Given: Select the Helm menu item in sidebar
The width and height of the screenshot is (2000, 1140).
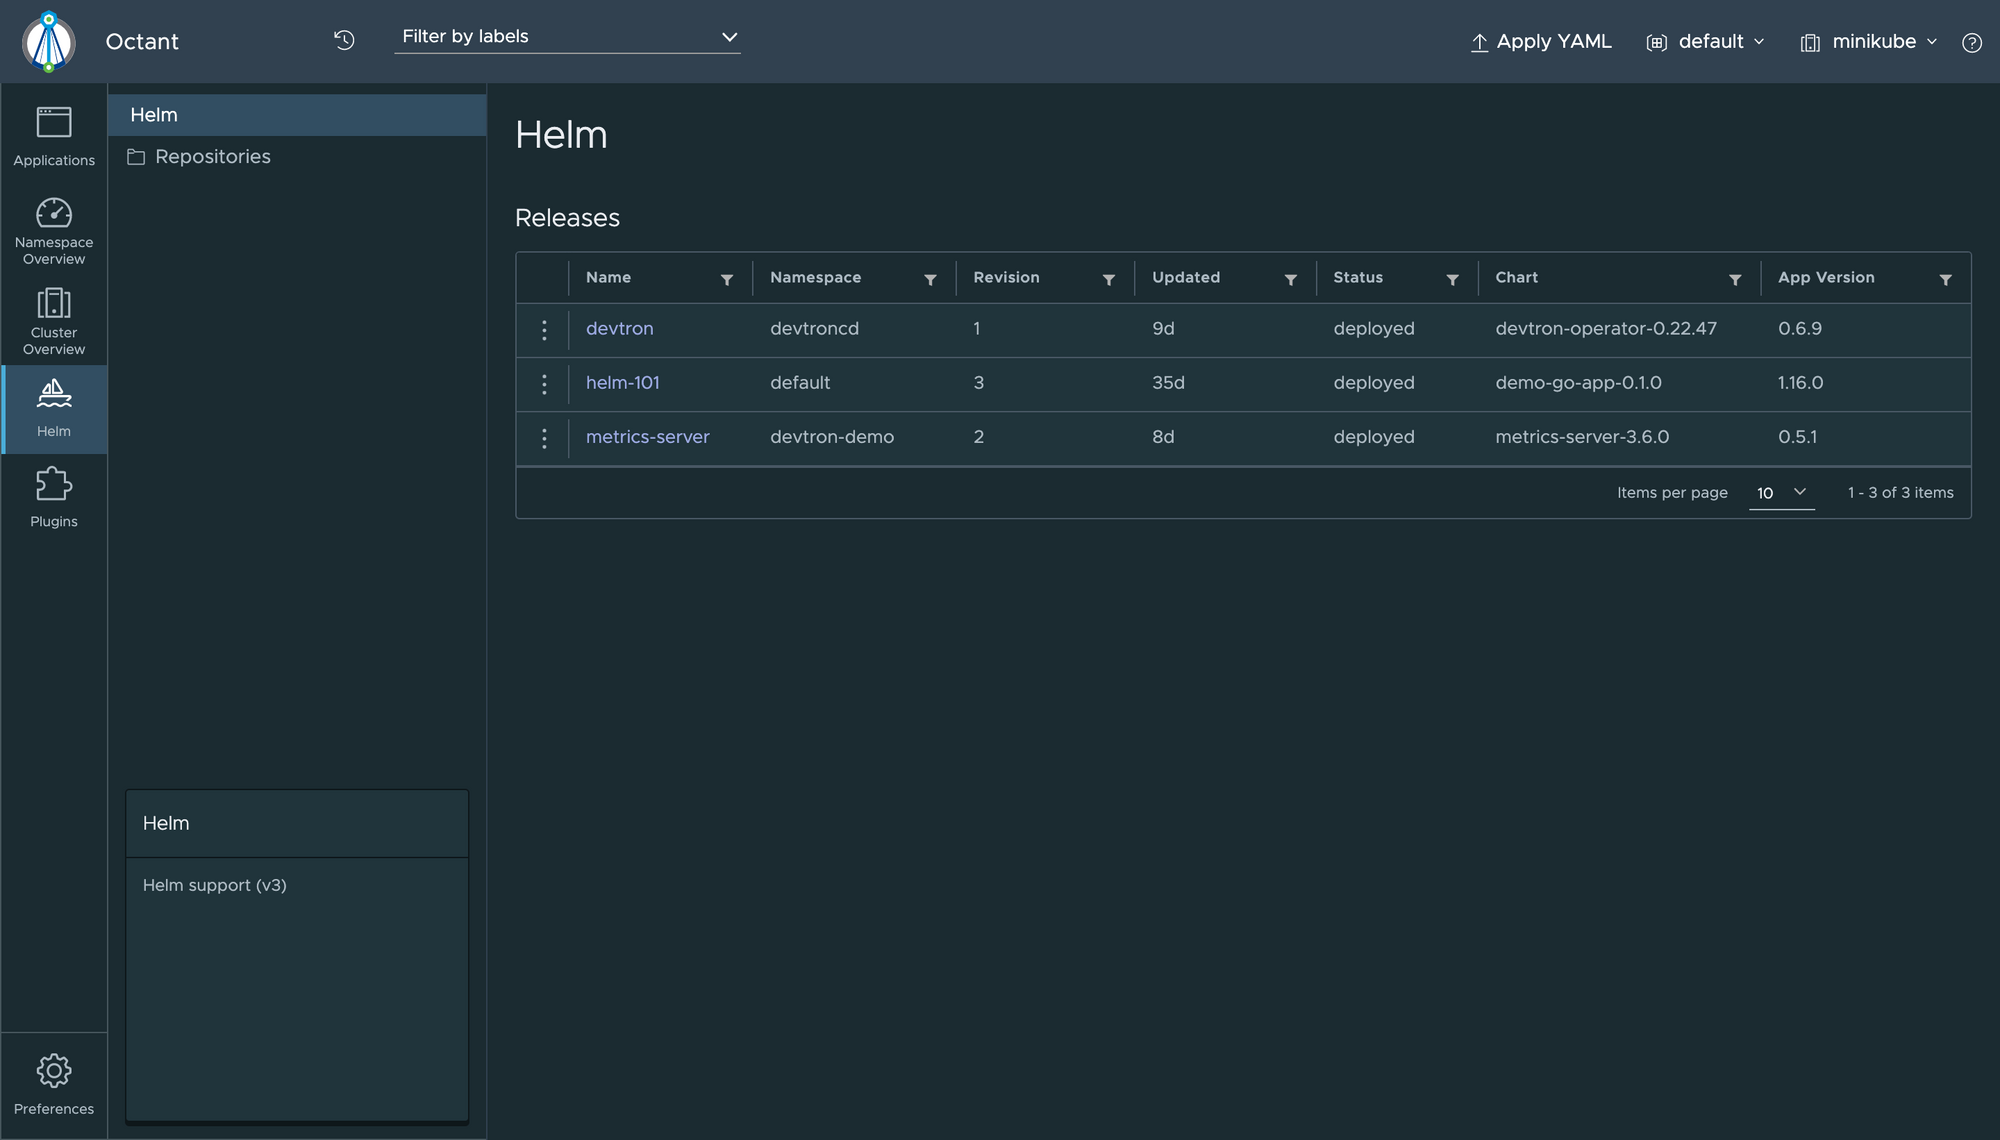Looking at the screenshot, I should pyautogui.click(x=54, y=408).
